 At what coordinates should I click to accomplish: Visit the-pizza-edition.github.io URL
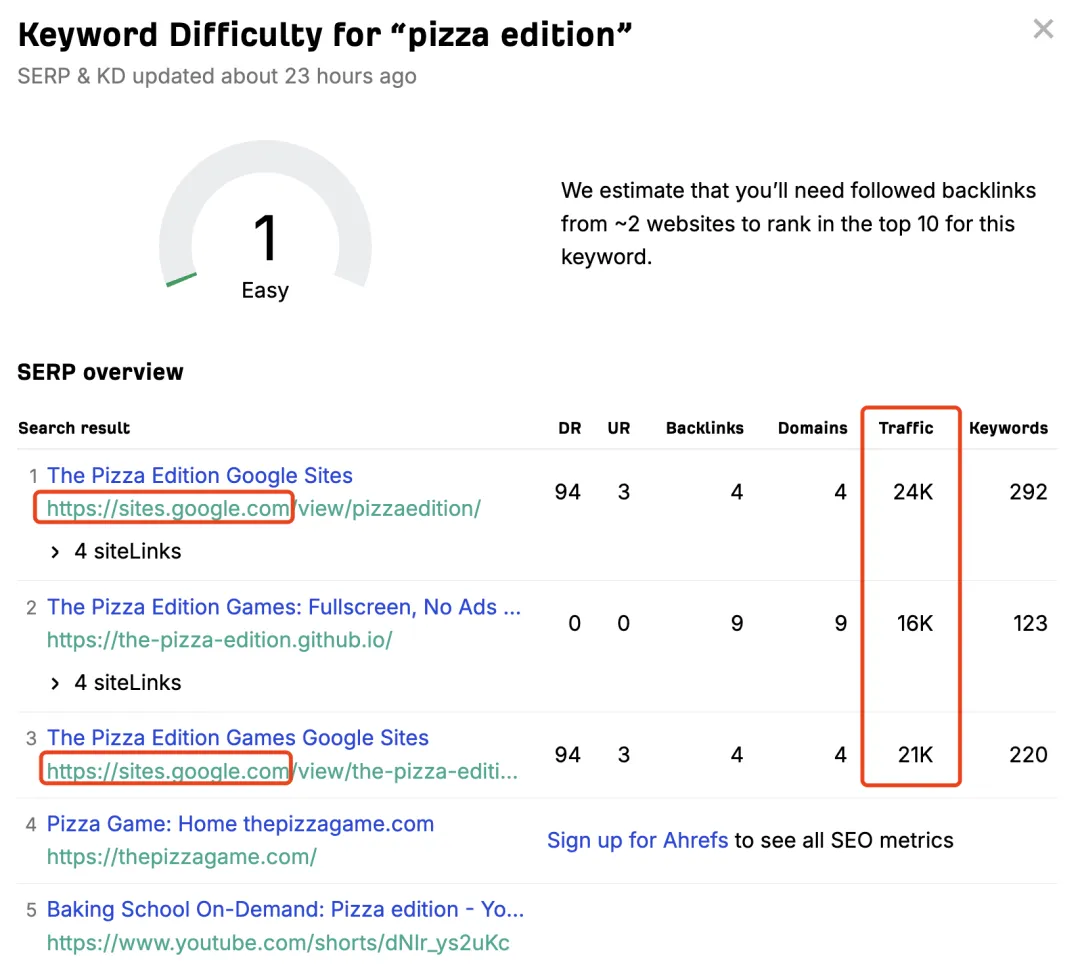coord(219,639)
